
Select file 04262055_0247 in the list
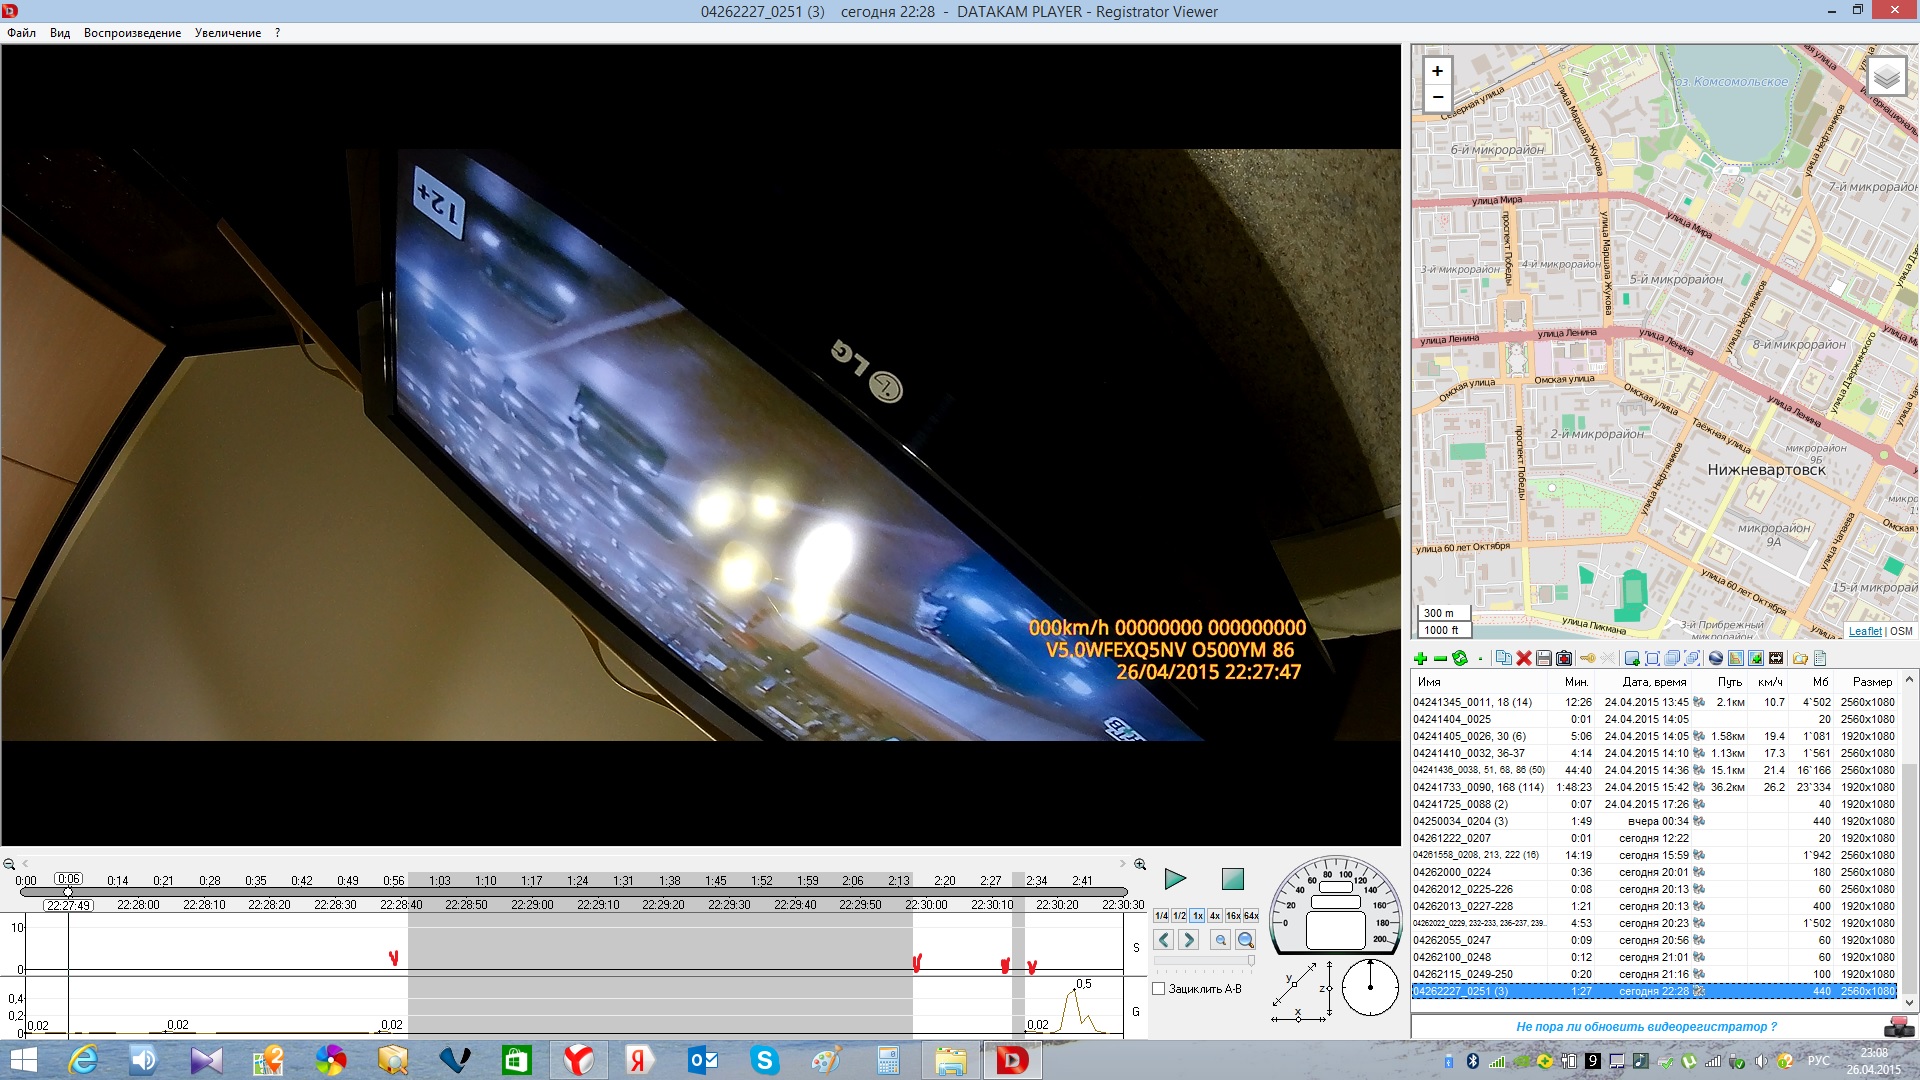1452,940
